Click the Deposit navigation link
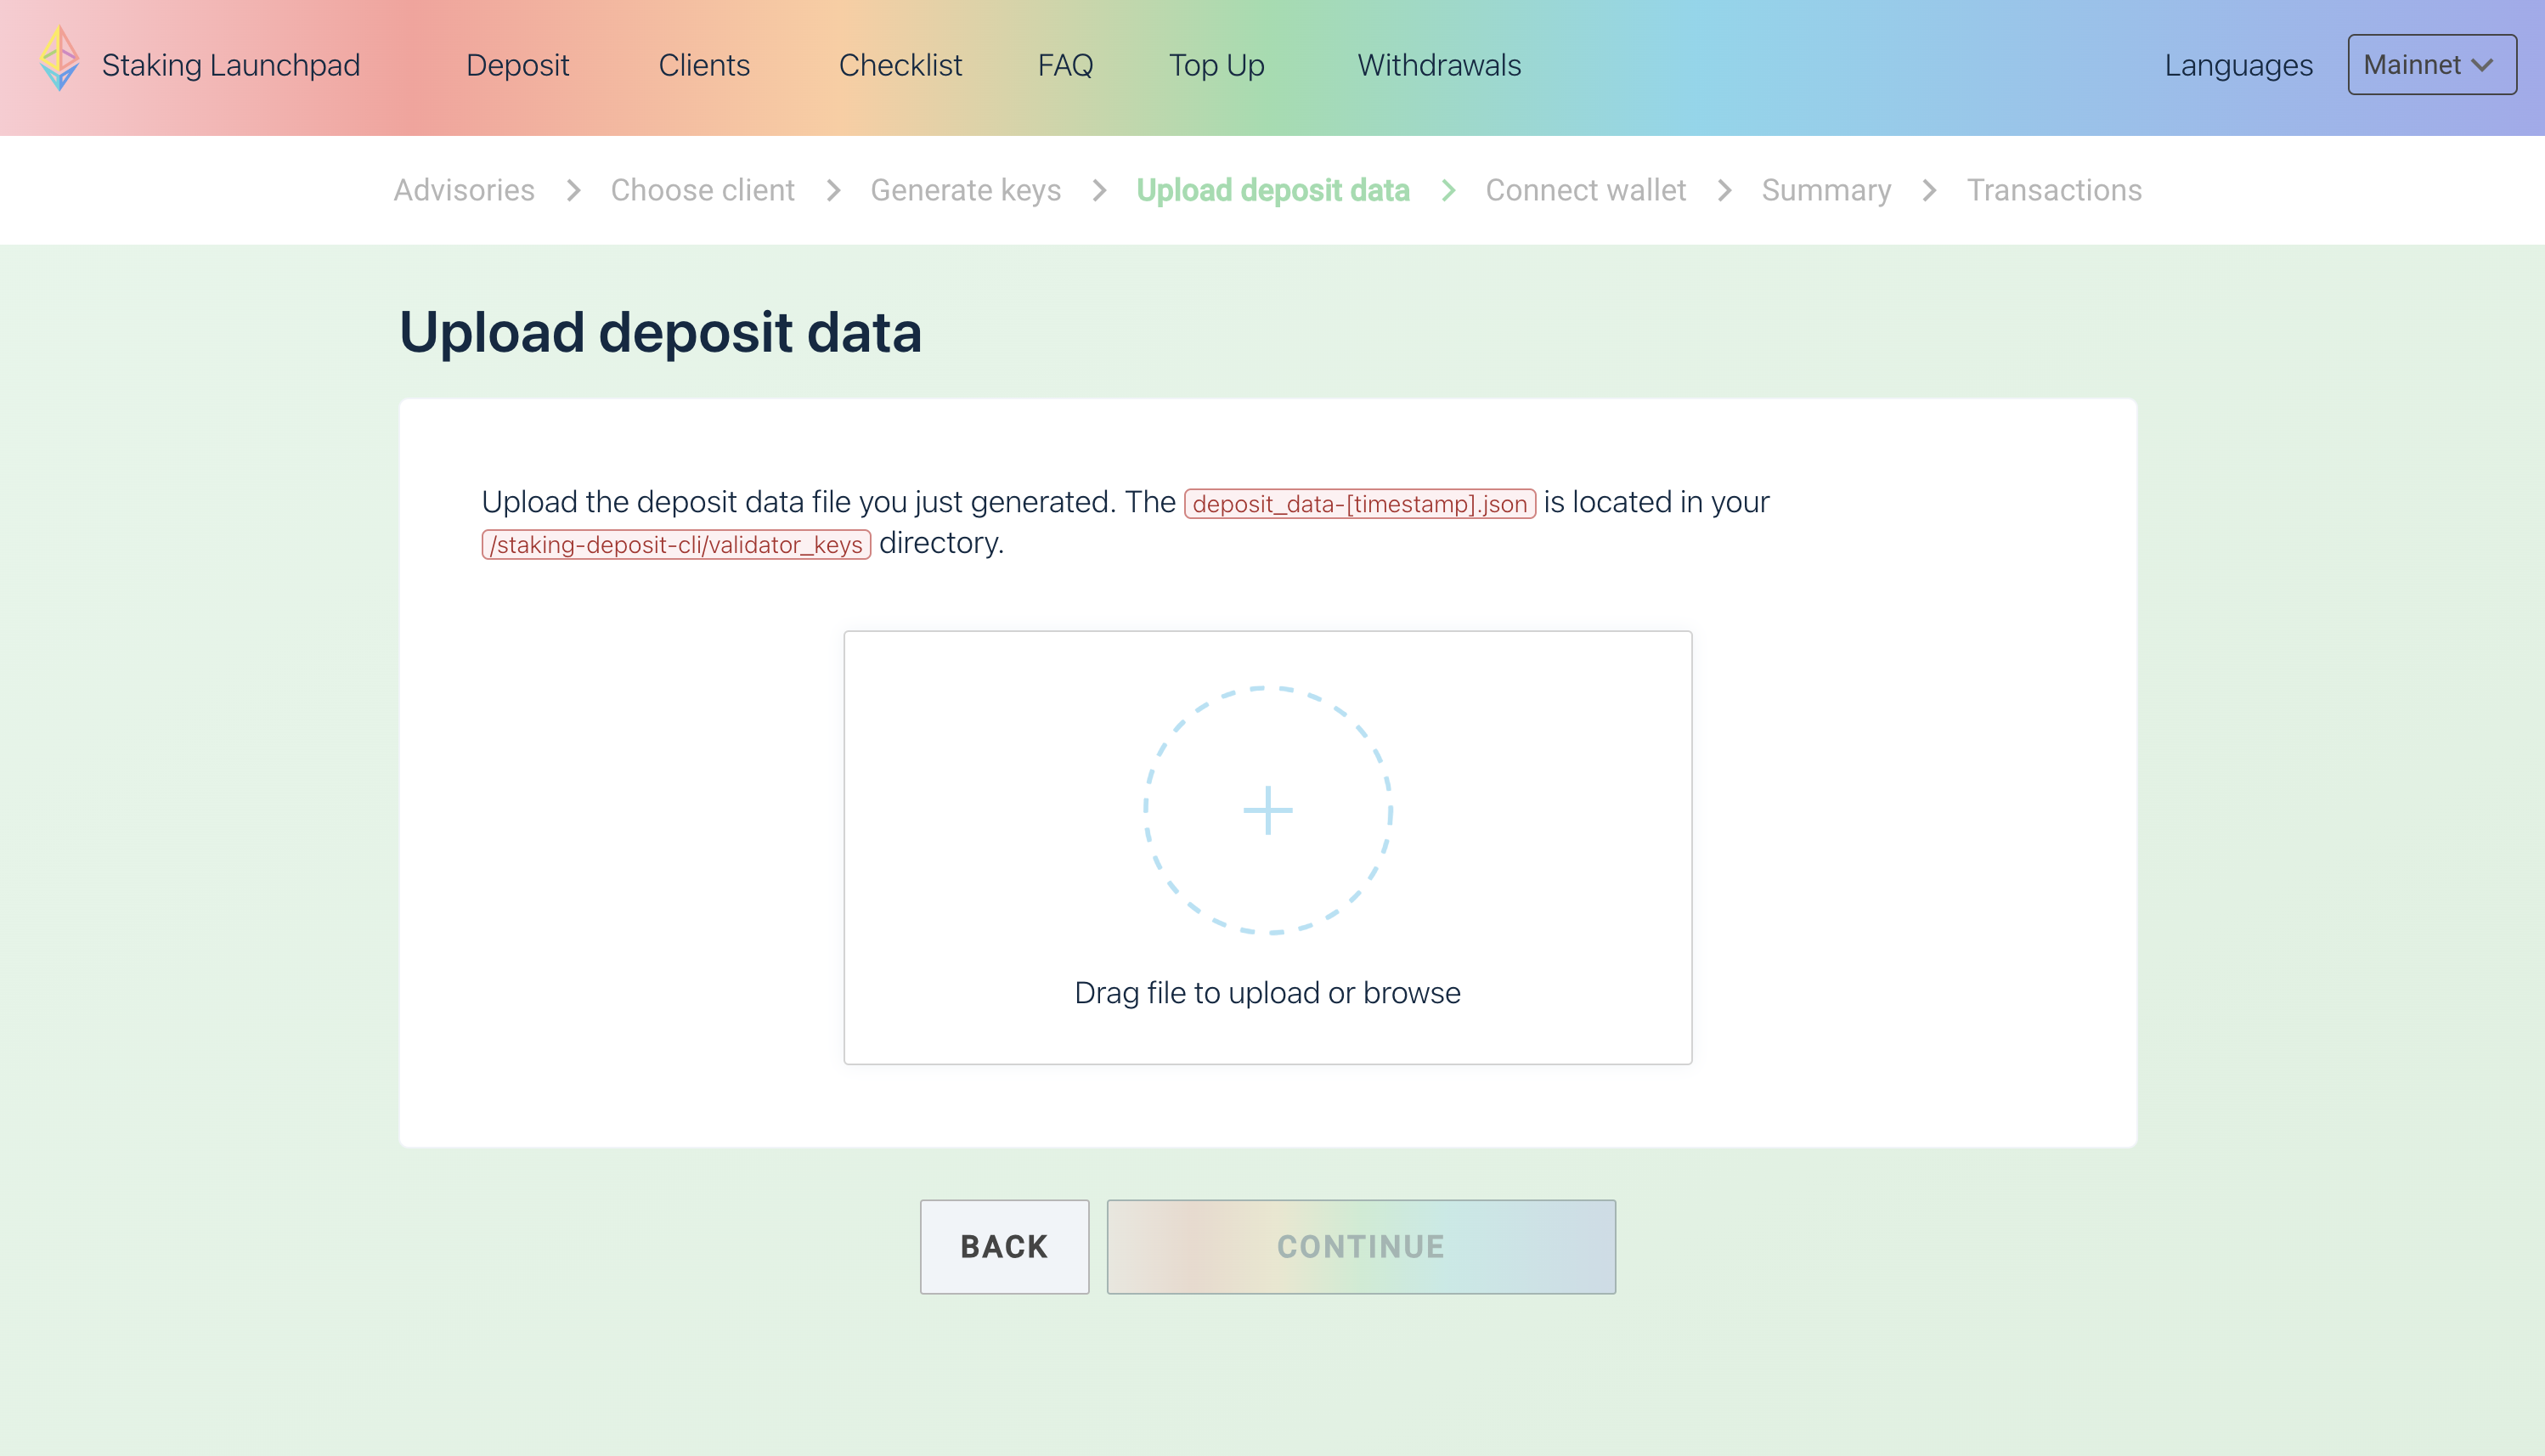Screen dimensions: 2545x1456 pyautogui.click(x=519, y=66)
